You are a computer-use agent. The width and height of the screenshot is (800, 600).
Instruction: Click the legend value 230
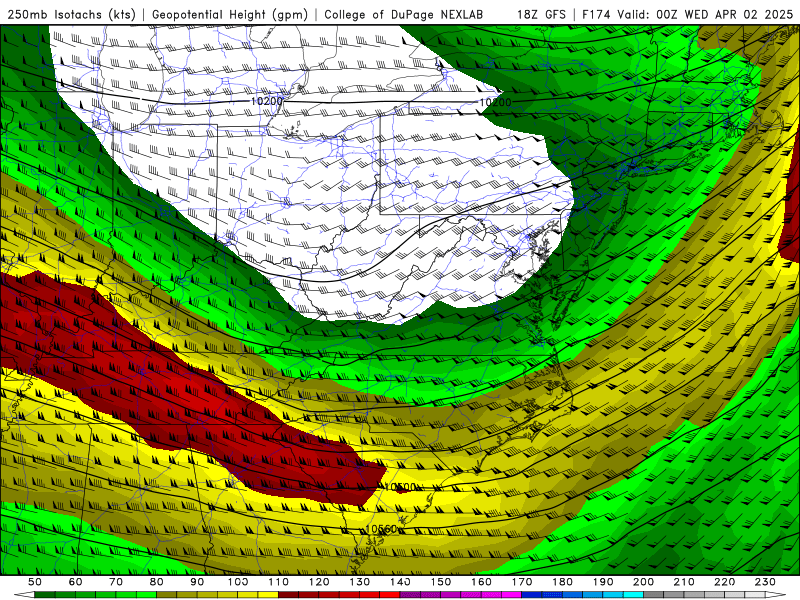click(766, 582)
